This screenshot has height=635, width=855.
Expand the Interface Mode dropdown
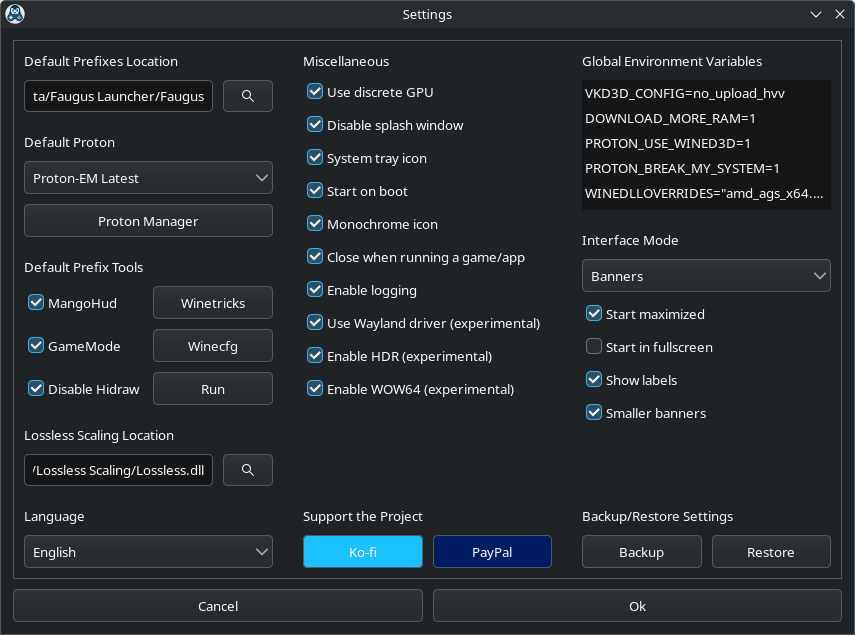pos(706,276)
